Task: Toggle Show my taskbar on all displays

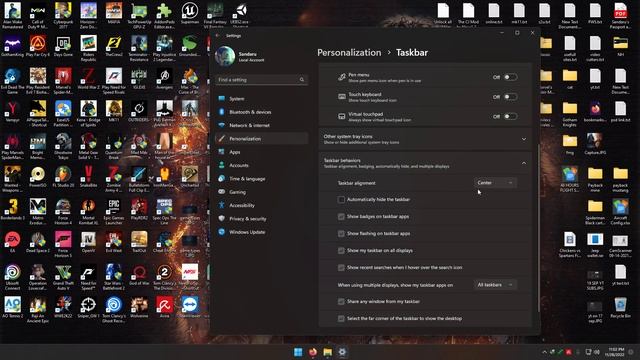Action: (341, 251)
